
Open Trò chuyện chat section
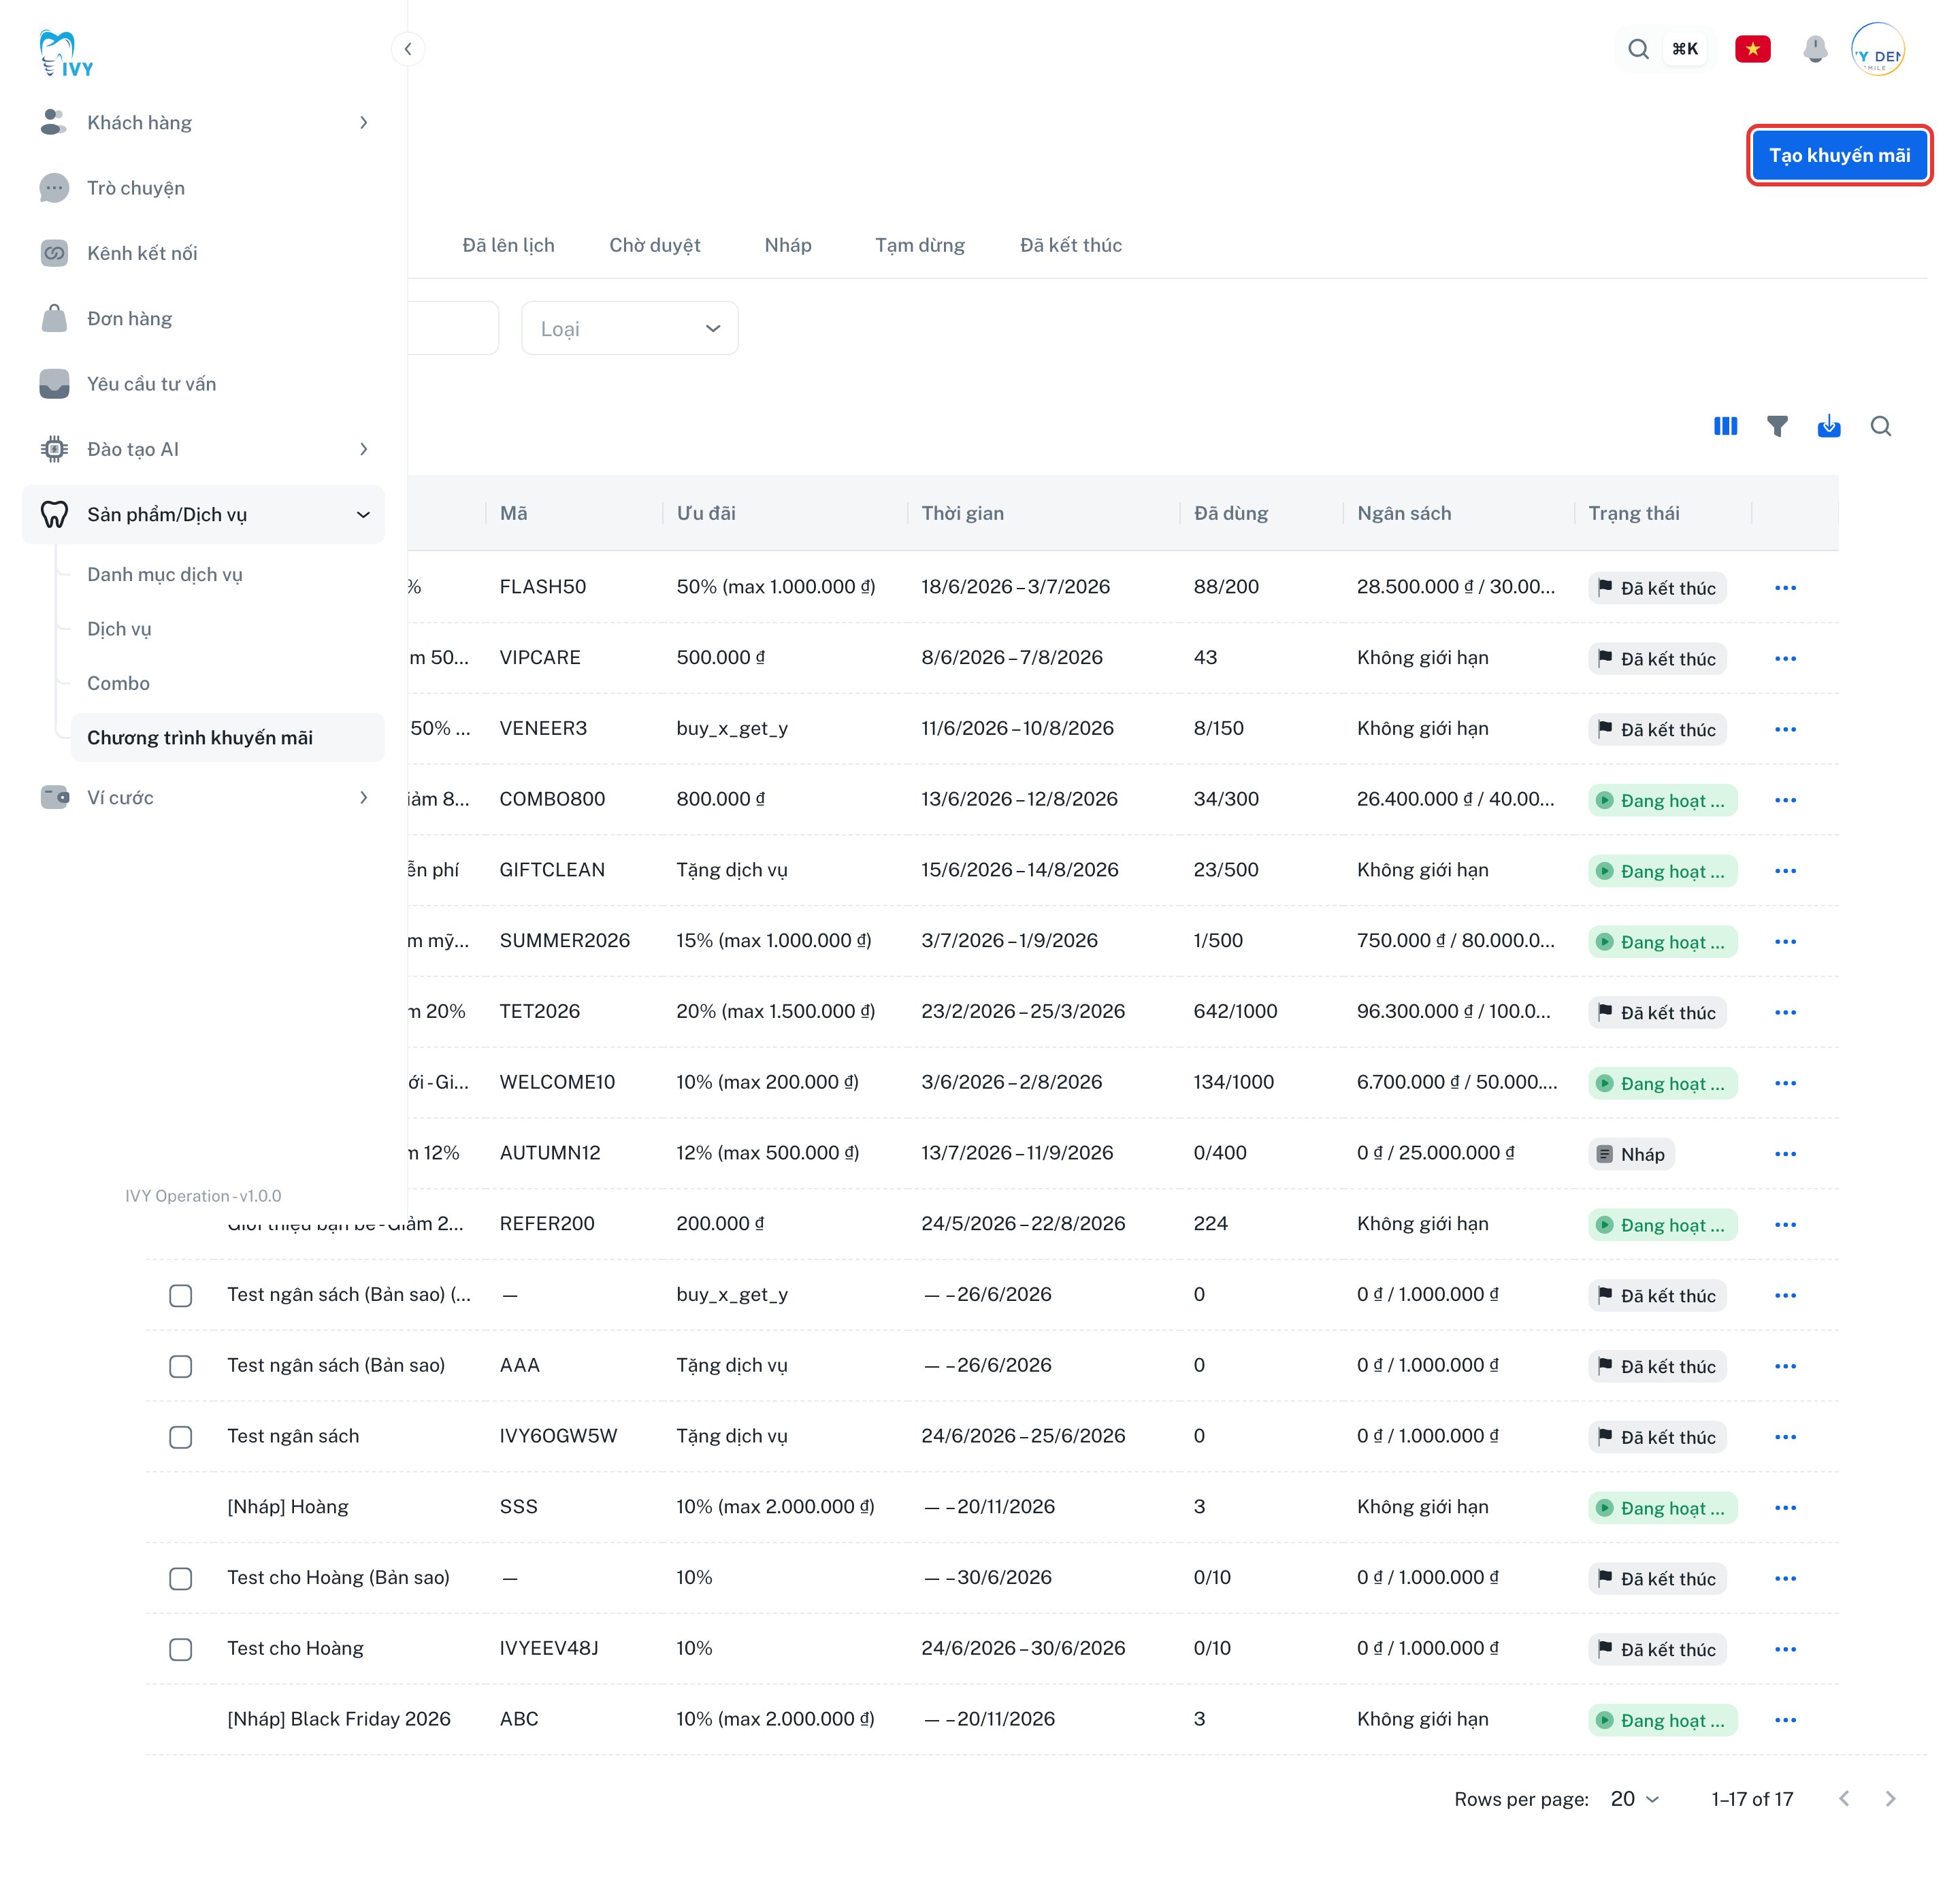(204, 188)
